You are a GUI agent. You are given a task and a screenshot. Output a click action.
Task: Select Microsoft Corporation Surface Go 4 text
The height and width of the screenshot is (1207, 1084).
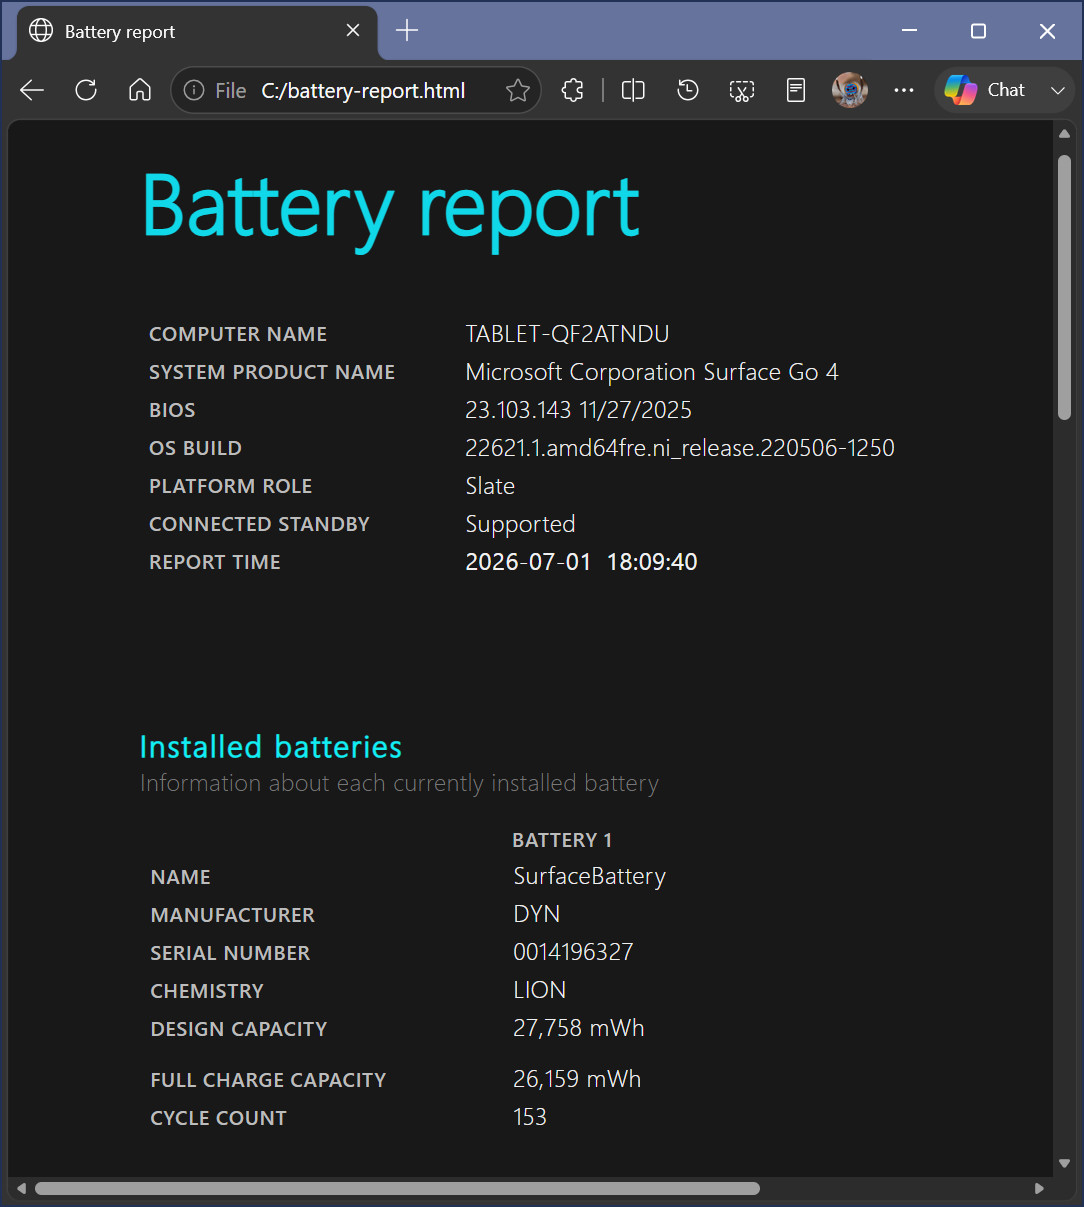click(652, 372)
